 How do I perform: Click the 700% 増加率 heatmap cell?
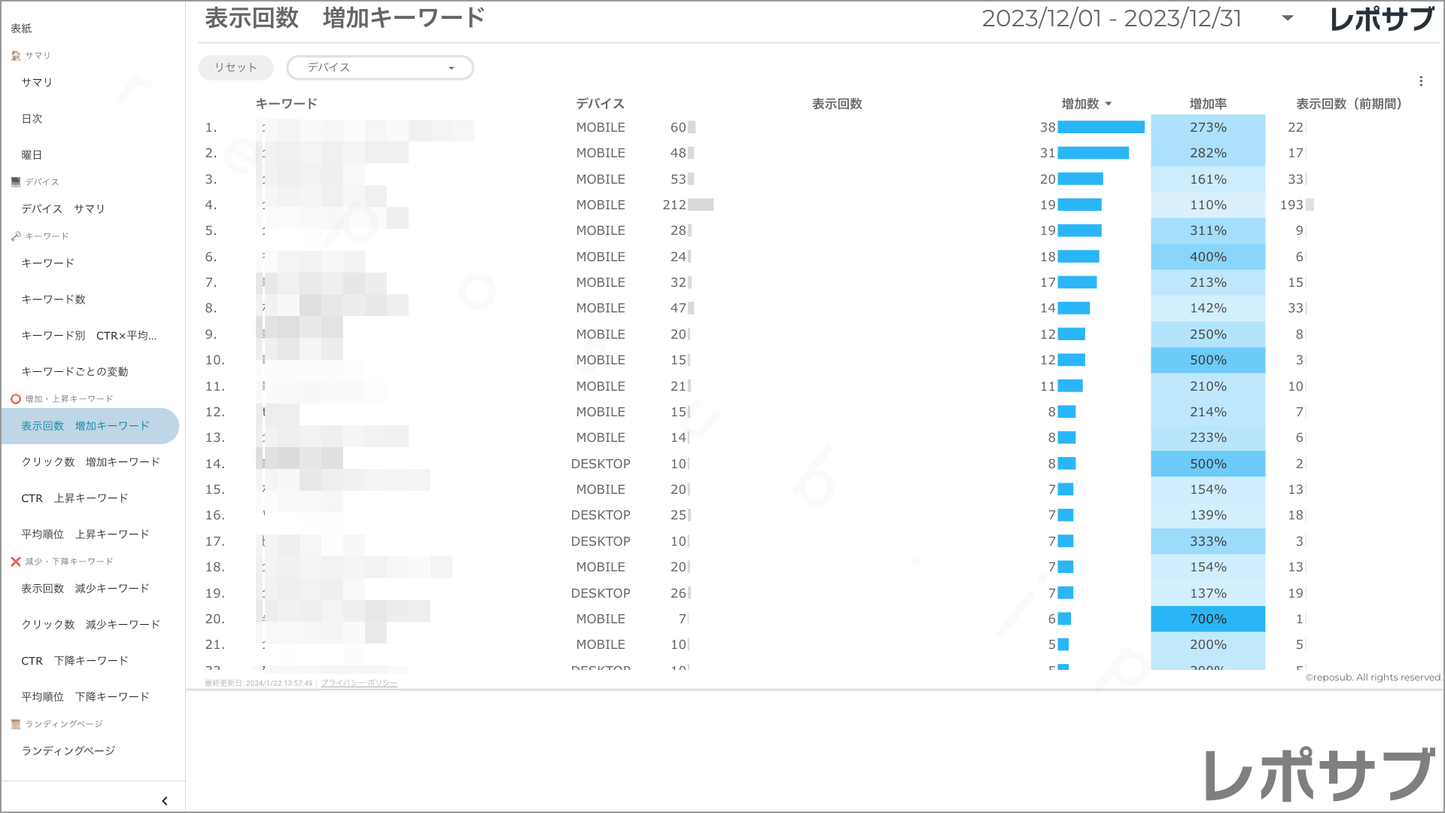click(1207, 619)
